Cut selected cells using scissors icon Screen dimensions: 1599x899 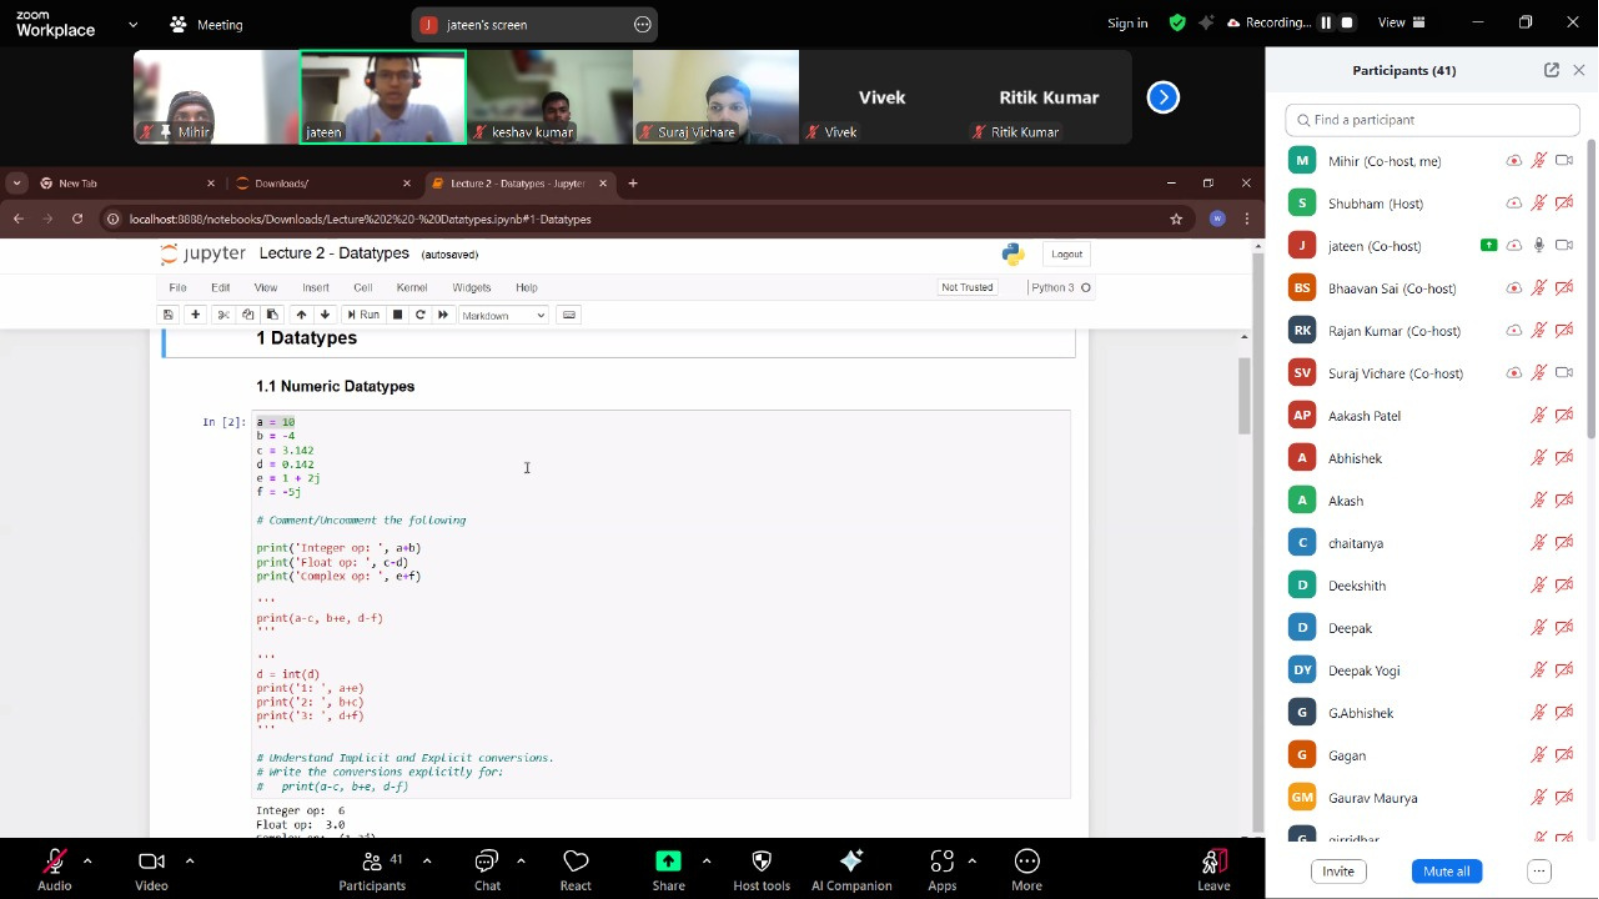click(223, 315)
